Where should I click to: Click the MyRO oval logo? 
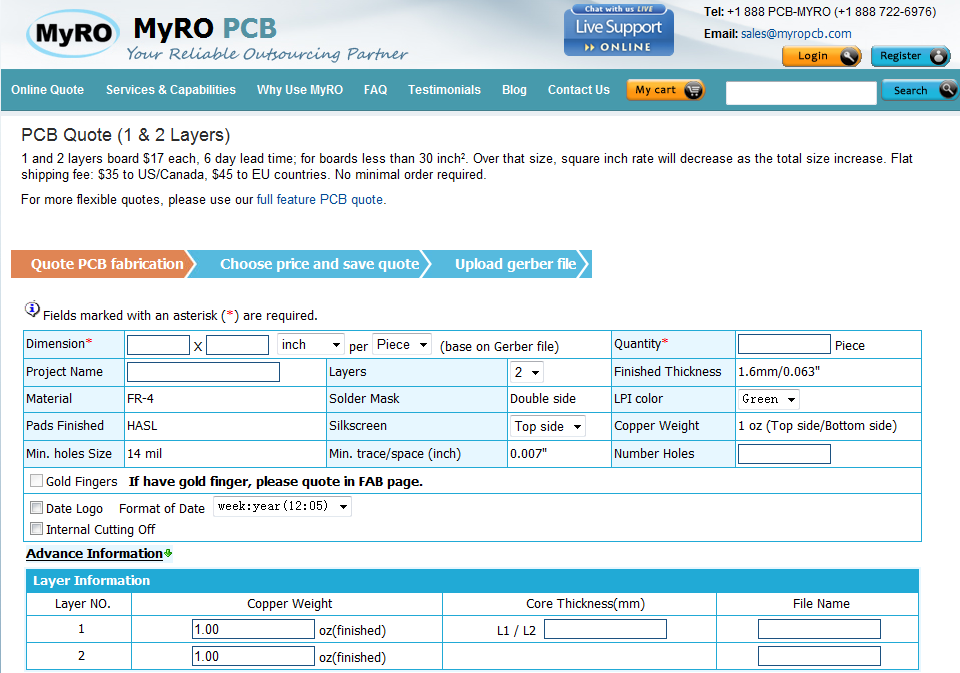tap(73, 34)
